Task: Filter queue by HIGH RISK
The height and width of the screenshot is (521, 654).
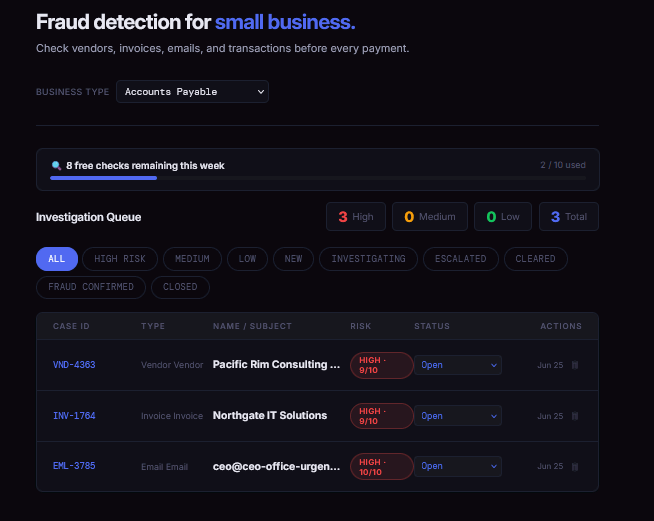Action: click(x=120, y=259)
